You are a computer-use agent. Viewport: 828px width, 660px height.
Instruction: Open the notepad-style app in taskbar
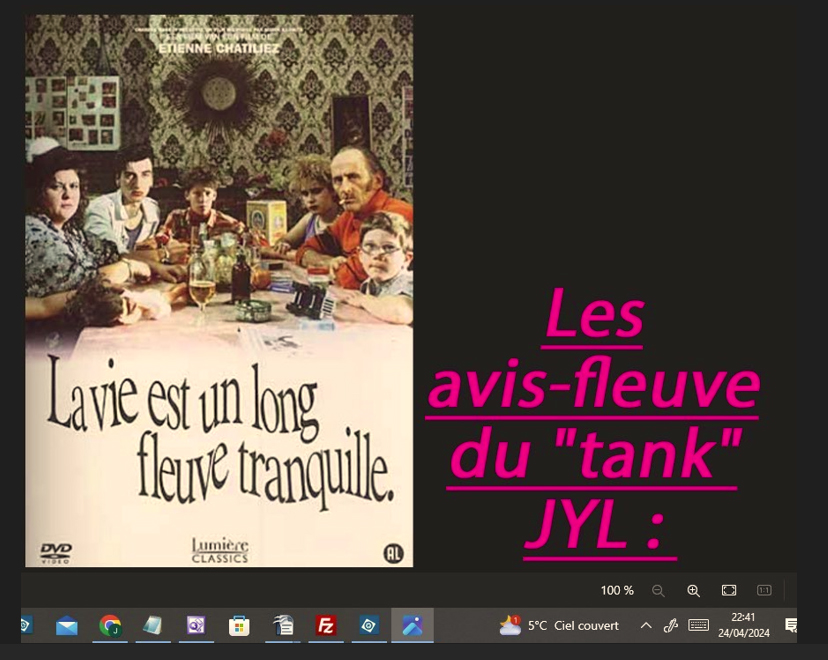click(153, 626)
